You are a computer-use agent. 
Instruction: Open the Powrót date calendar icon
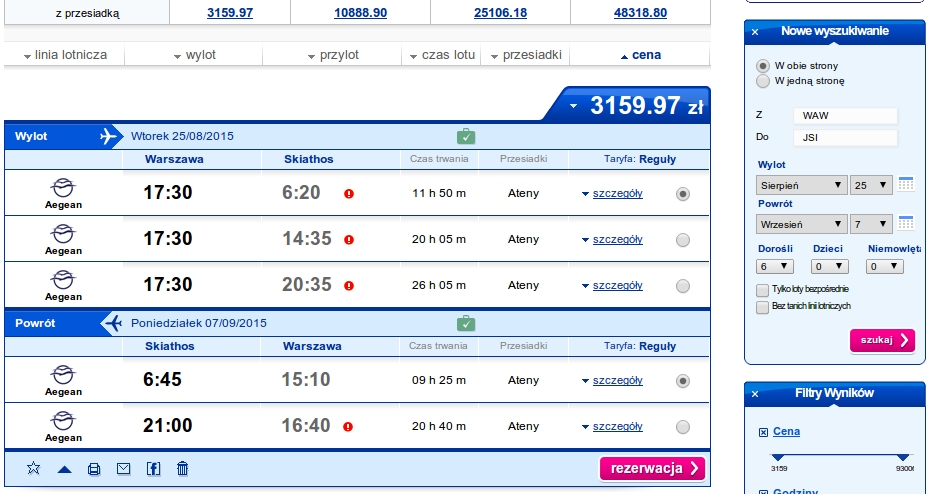905,223
